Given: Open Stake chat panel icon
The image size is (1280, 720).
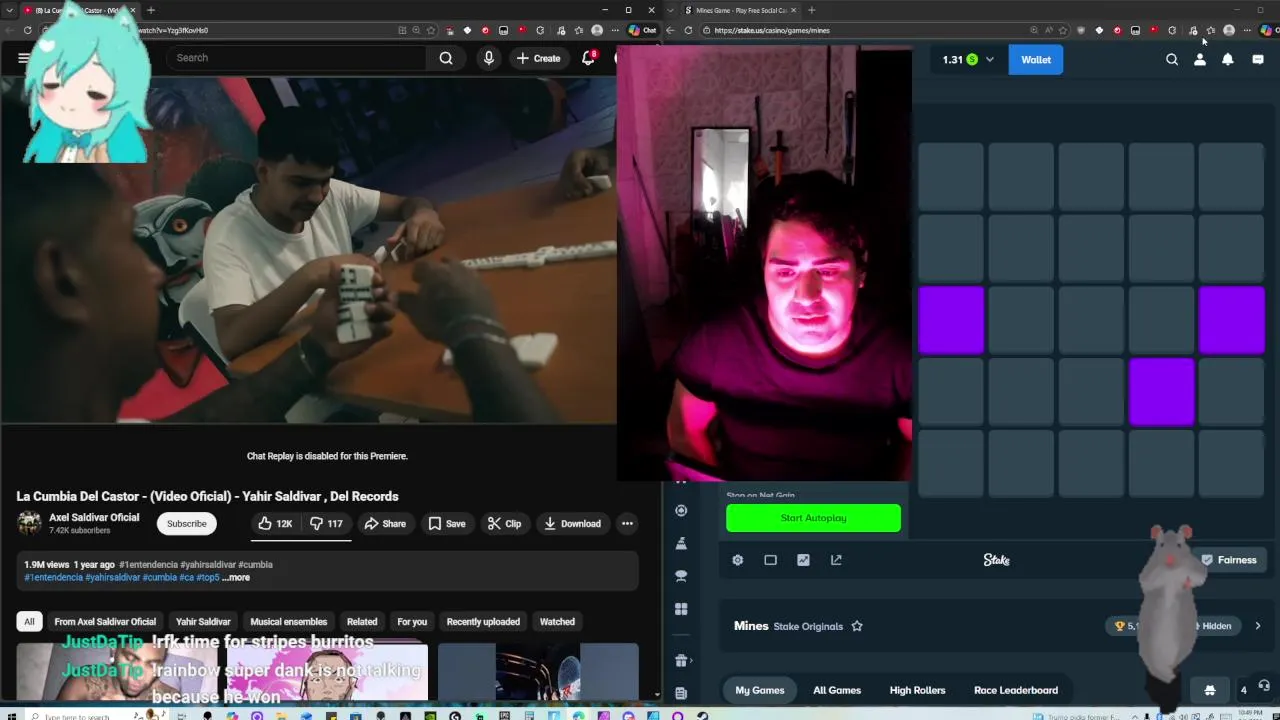Looking at the screenshot, I should coord(1258,60).
